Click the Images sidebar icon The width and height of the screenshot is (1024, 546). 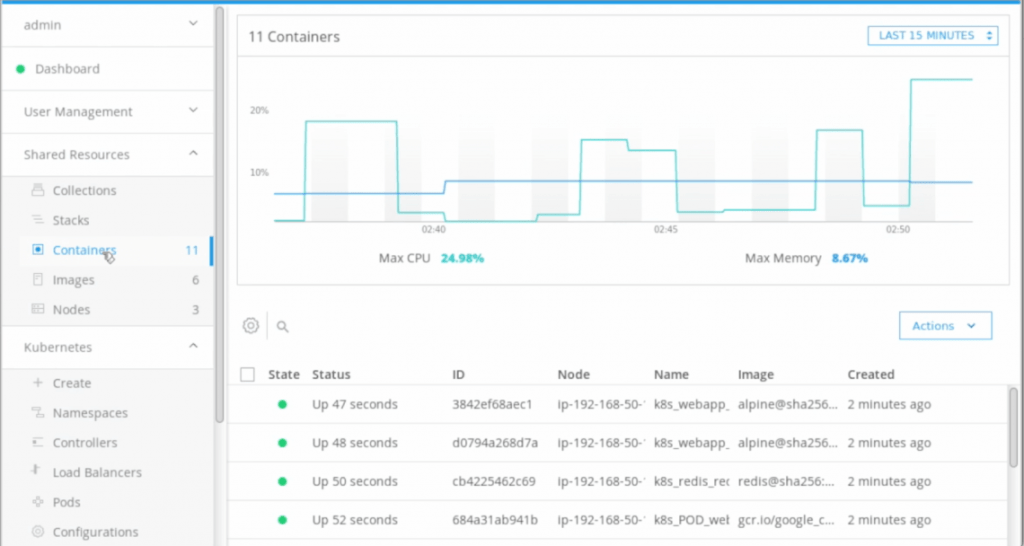pos(38,280)
